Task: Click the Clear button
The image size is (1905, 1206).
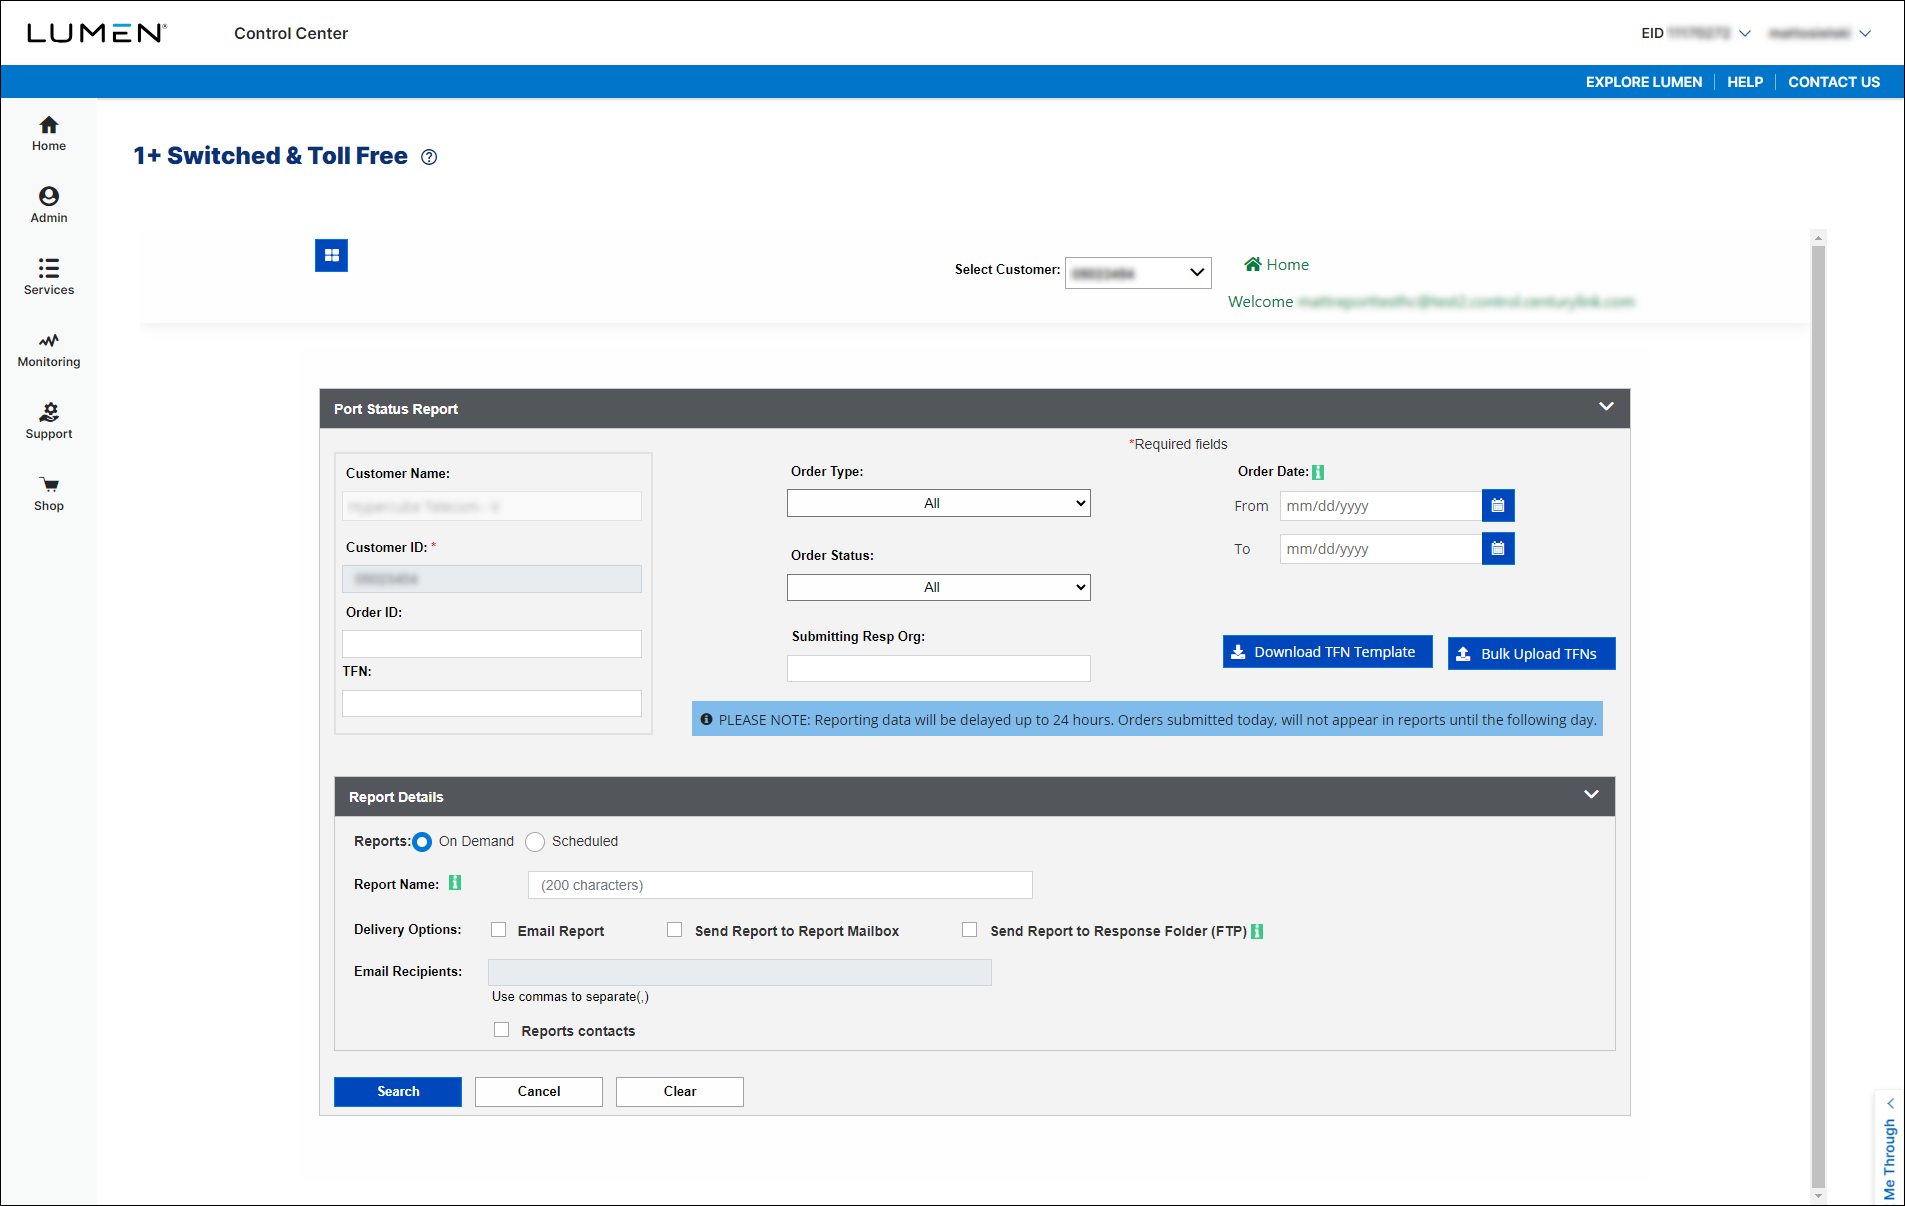Action: tap(680, 1092)
